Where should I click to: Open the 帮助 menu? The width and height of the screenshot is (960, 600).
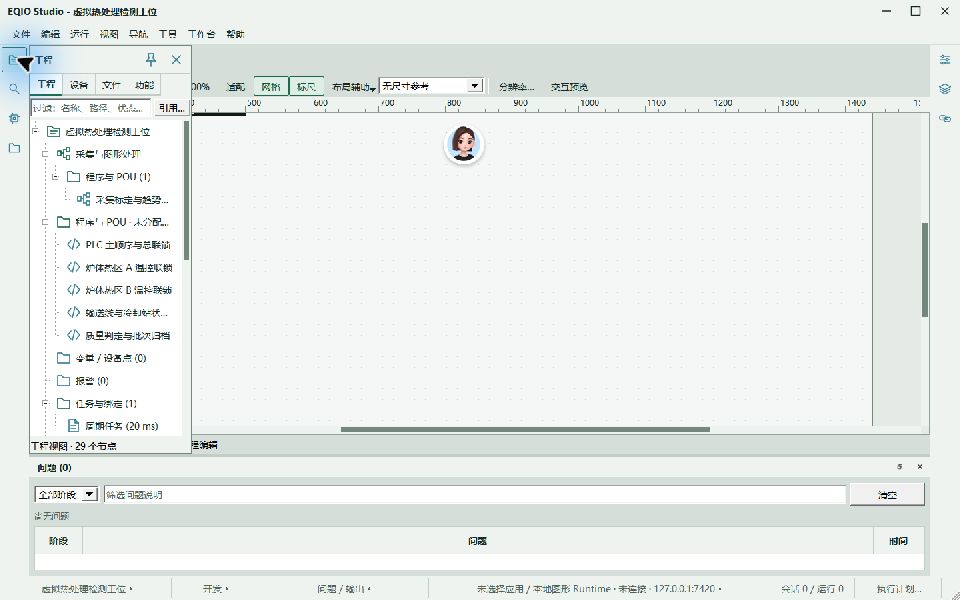click(x=235, y=34)
